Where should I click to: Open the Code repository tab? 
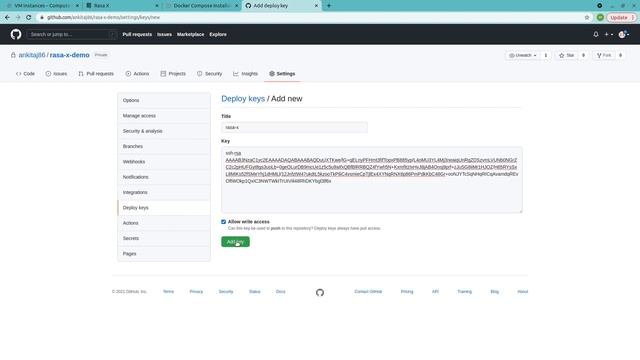pos(25,74)
